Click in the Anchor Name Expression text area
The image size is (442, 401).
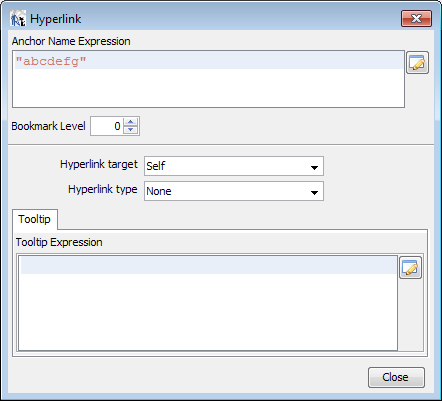208,79
